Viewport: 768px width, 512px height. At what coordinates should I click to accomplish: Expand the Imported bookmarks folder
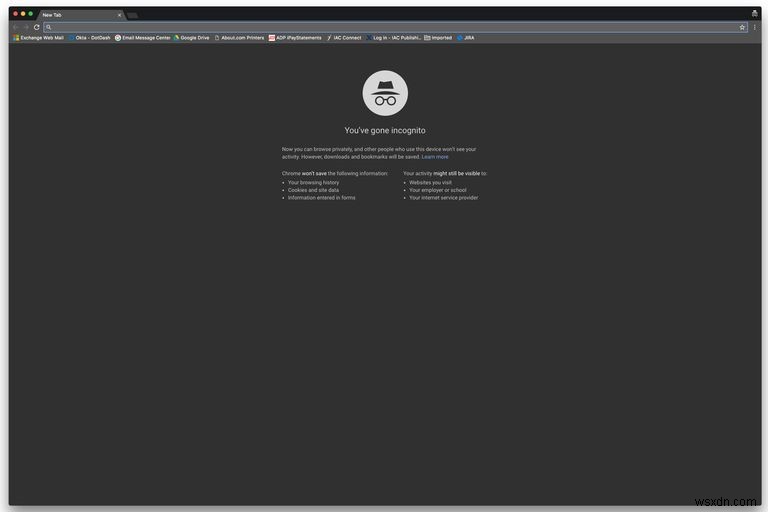pyautogui.click(x=438, y=38)
